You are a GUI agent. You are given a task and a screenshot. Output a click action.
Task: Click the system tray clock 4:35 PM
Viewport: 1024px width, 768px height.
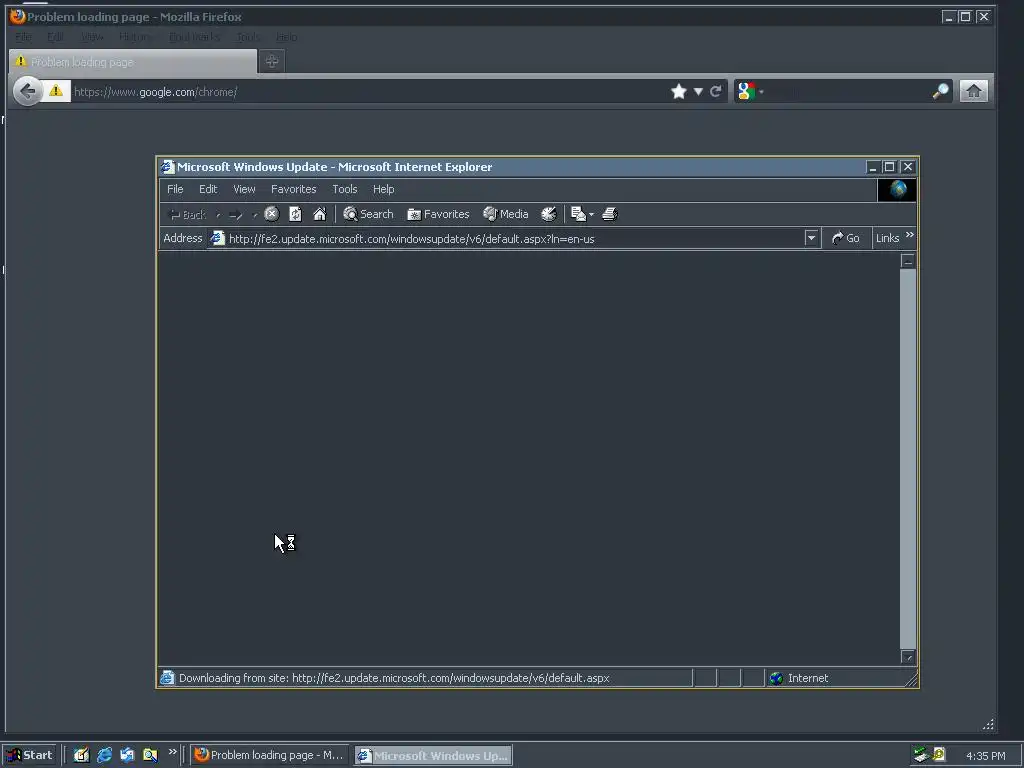985,756
